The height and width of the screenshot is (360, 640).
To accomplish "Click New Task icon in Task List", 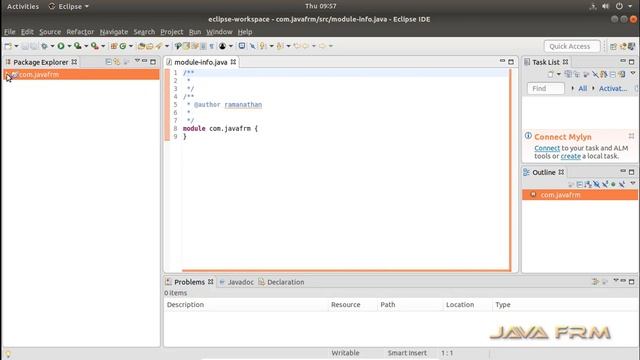I will coord(551,74).
